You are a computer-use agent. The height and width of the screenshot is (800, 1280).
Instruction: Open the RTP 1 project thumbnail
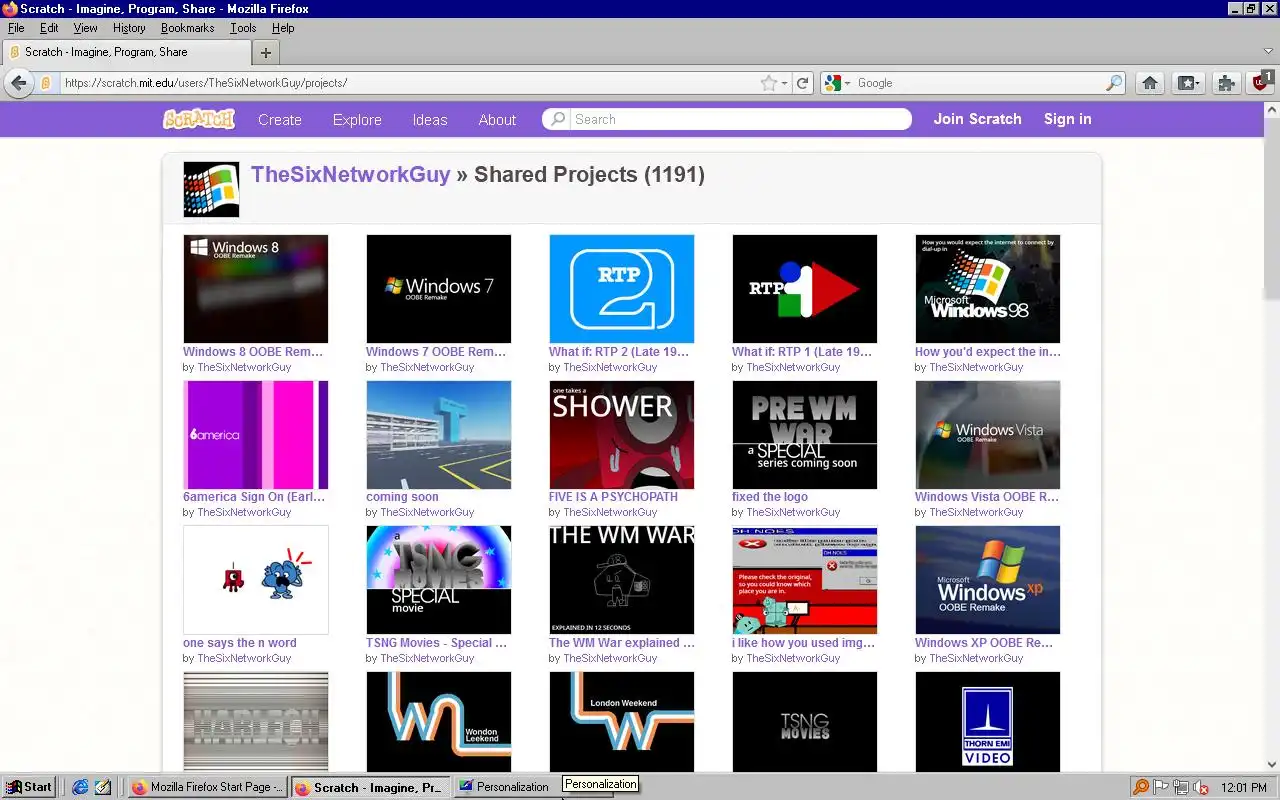[x=805, y=289]
